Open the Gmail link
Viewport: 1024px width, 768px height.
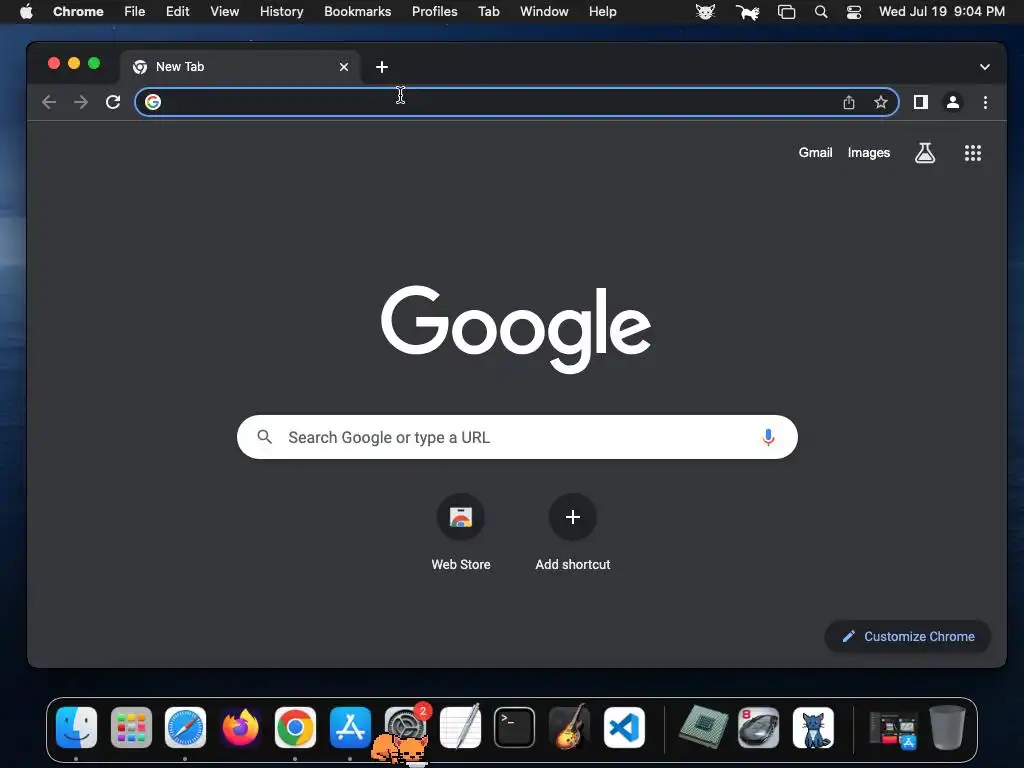[x=815, y=152]
